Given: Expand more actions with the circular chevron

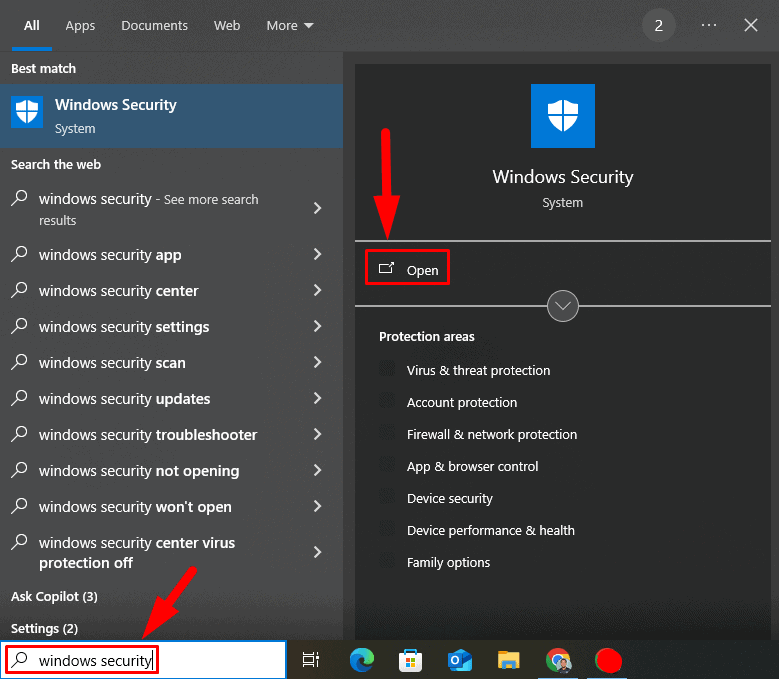Looking at the screenshot, I should (562, 306).
